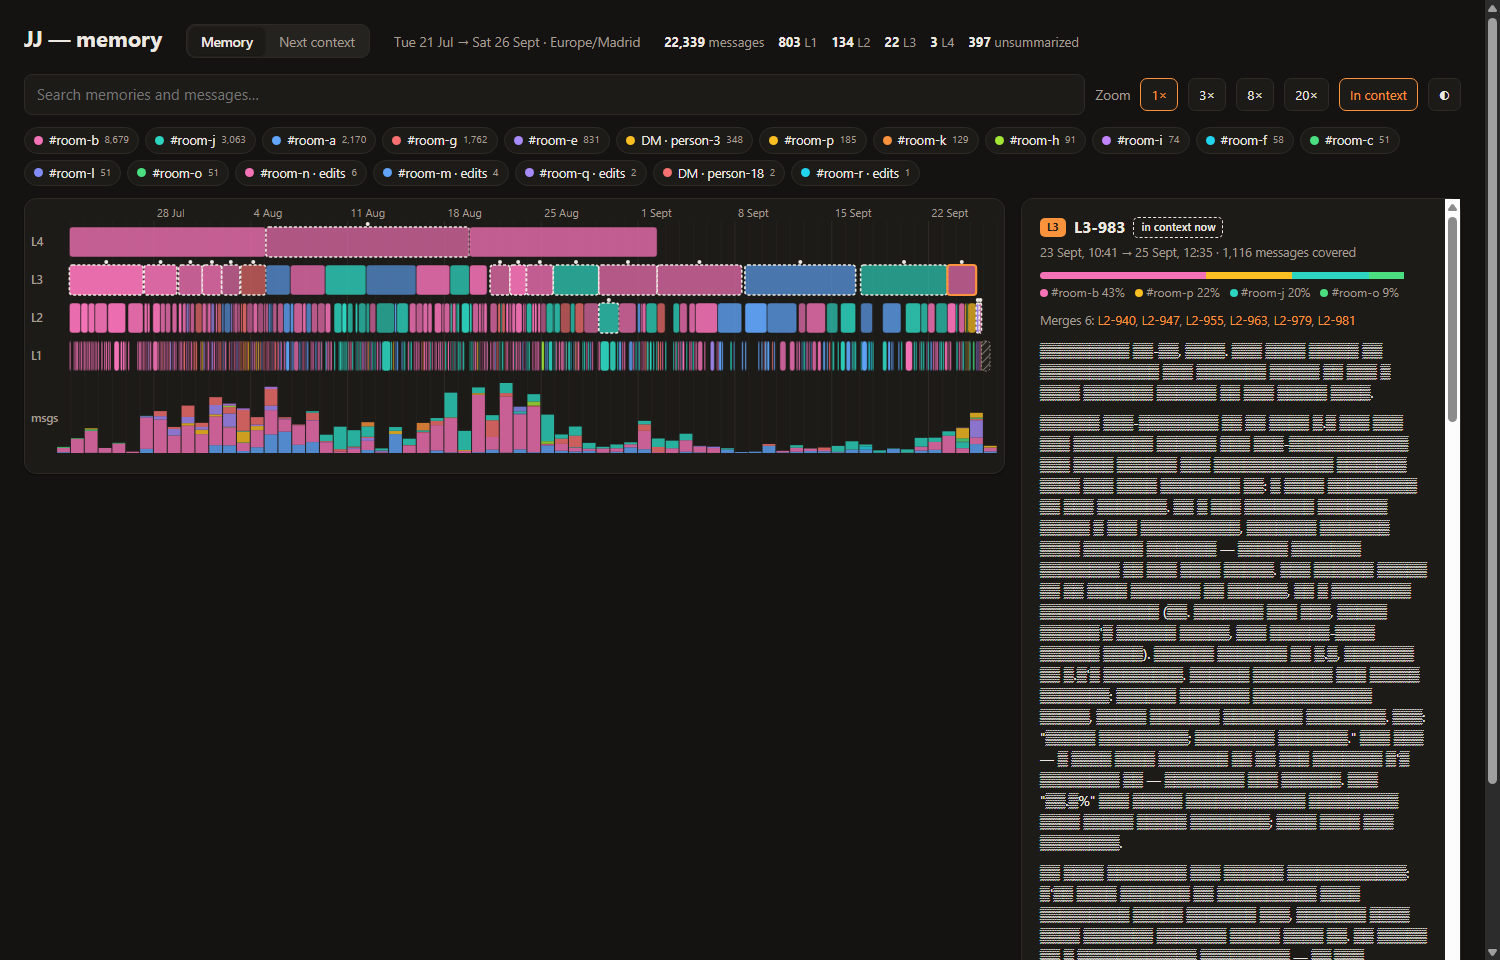Toggle the #room-i filter chip
This screenshot has width=1500, height=960.
(1141, 140)
